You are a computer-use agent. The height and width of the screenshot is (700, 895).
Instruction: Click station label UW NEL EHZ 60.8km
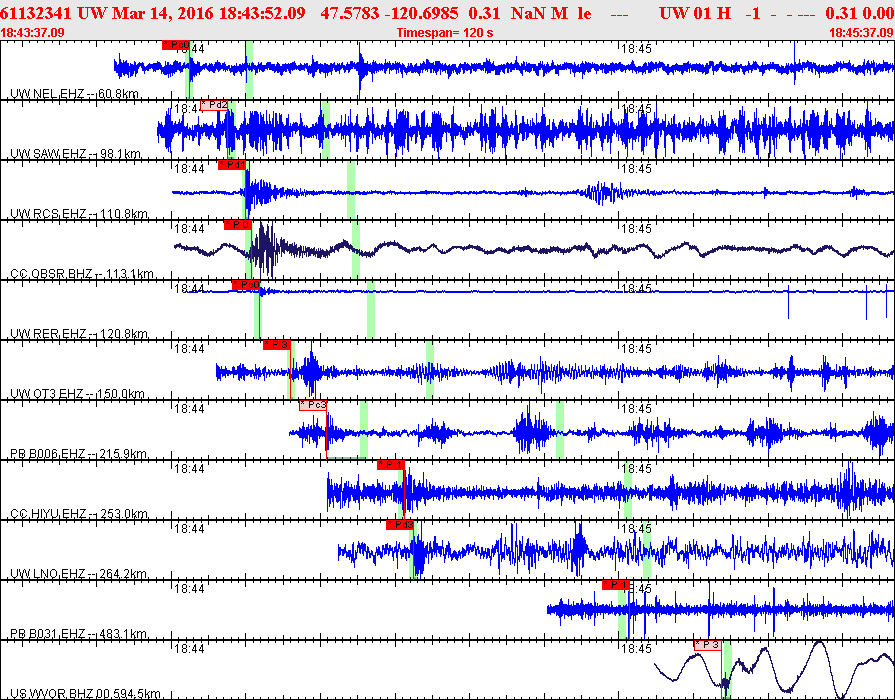point(75,94)
